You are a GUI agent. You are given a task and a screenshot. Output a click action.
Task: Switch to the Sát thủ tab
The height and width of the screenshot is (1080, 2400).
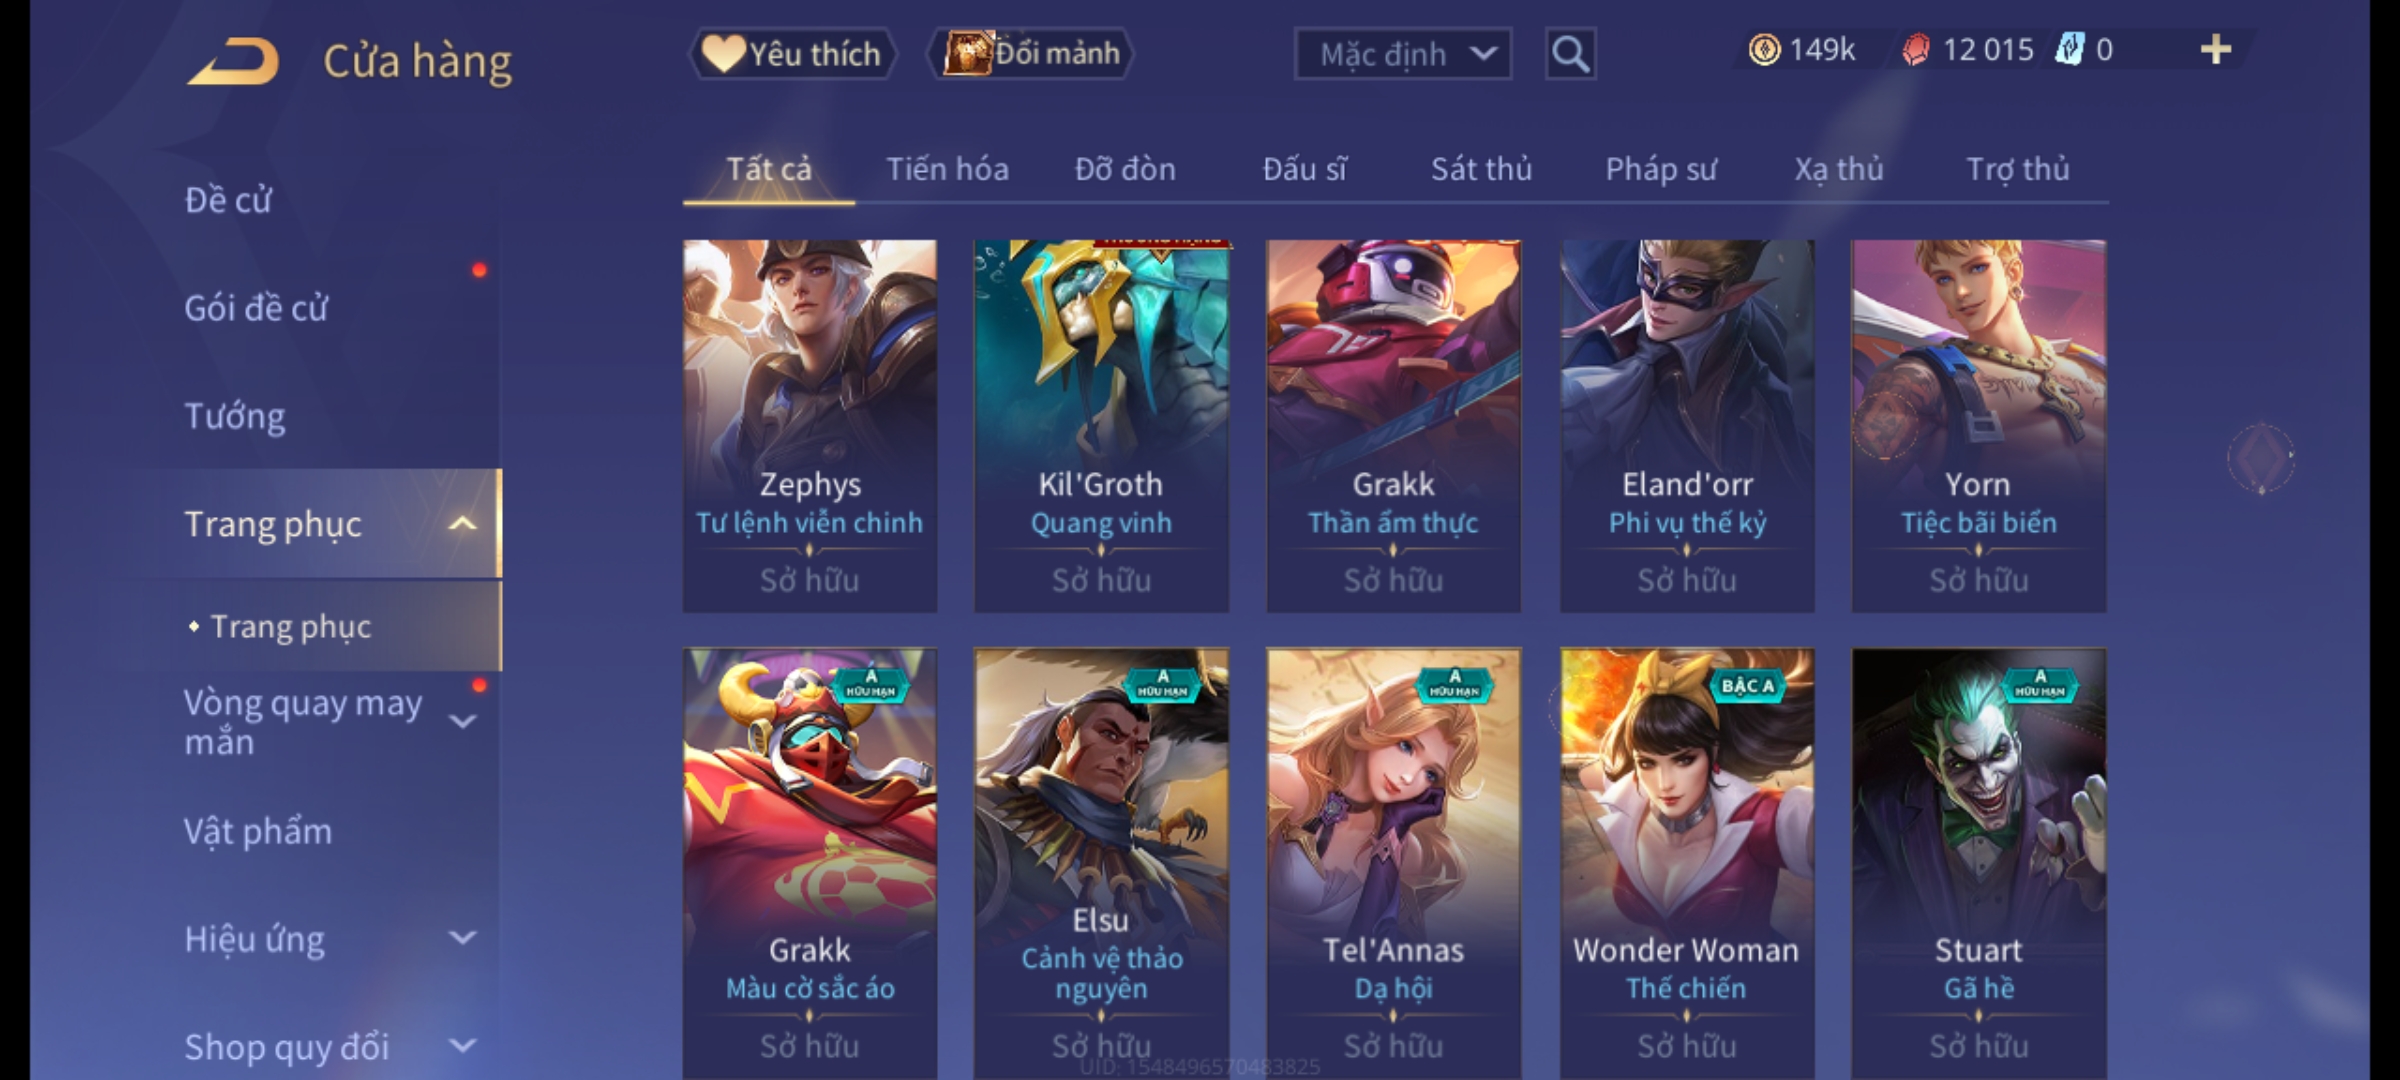click(x=1481, y=169)
